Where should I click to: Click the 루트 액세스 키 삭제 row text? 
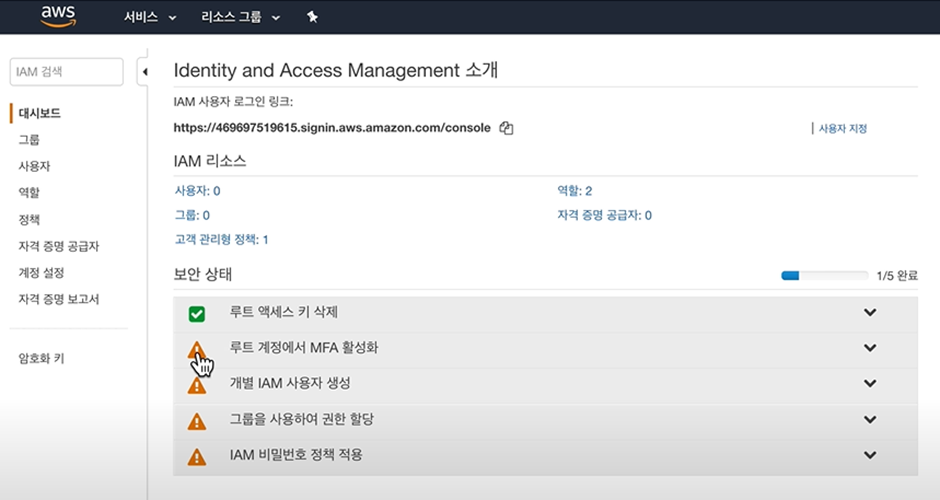click(284, 312)
